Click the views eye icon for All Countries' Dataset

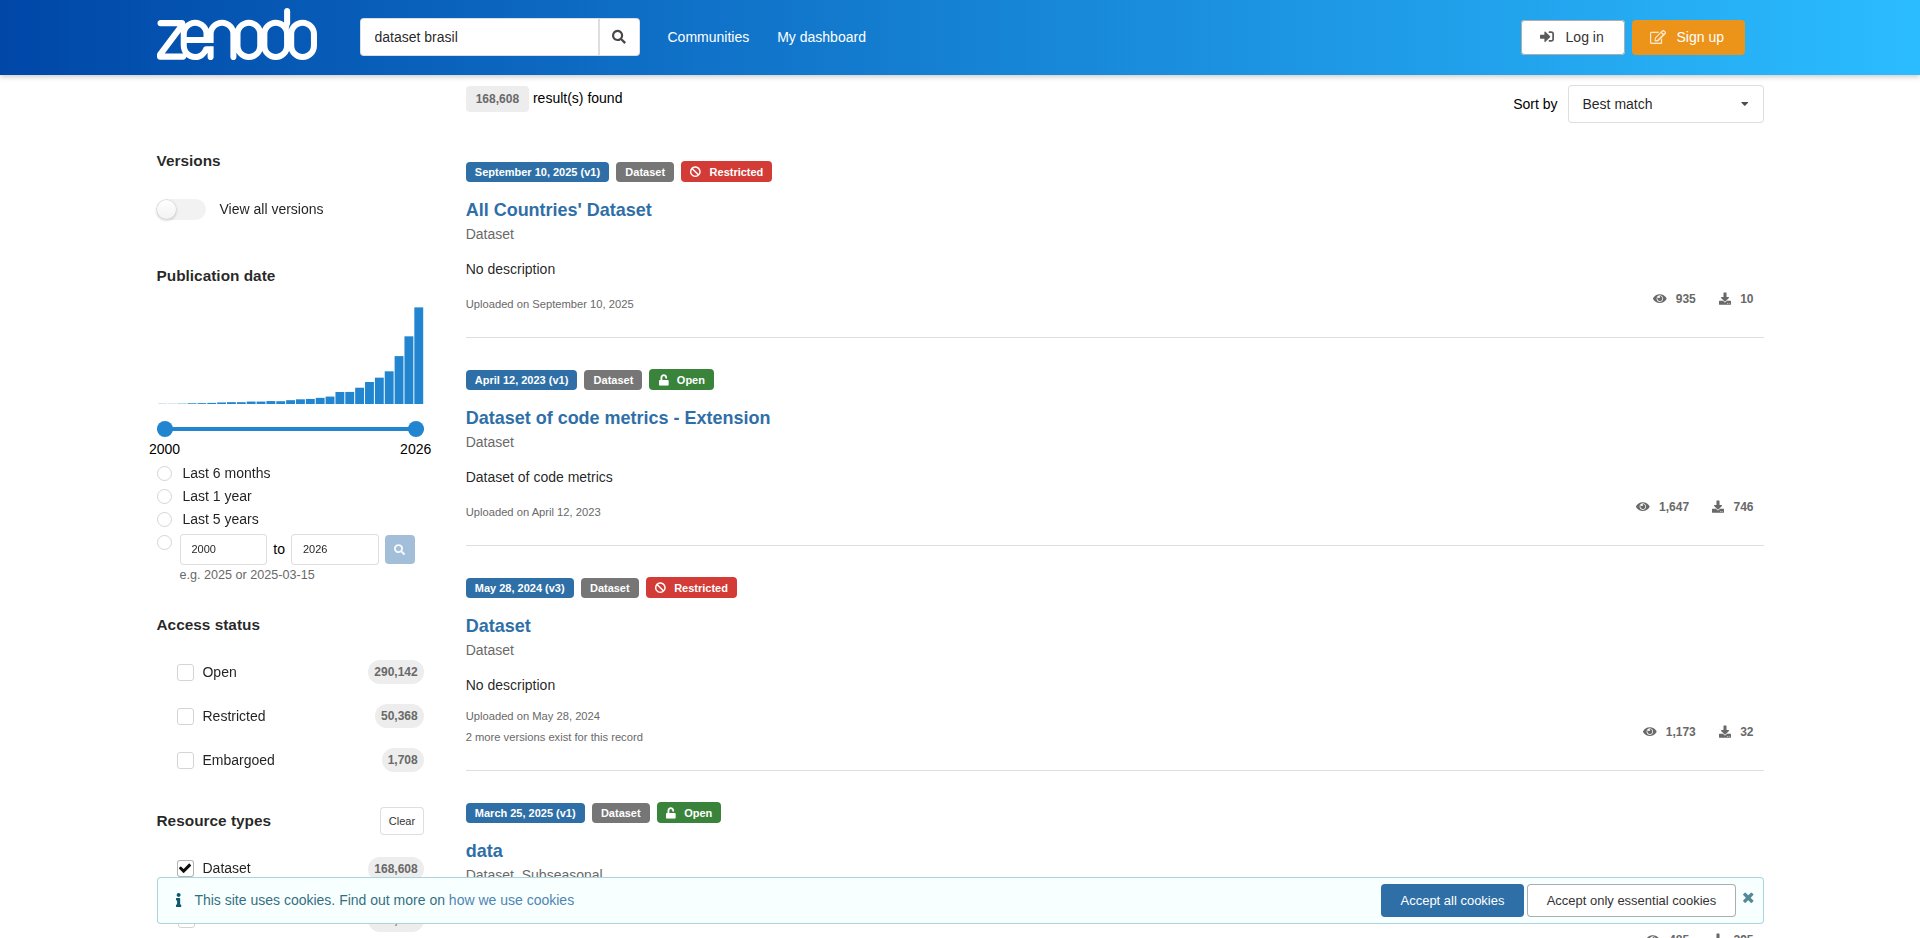pyautogui.click(x=1659, y=299)
